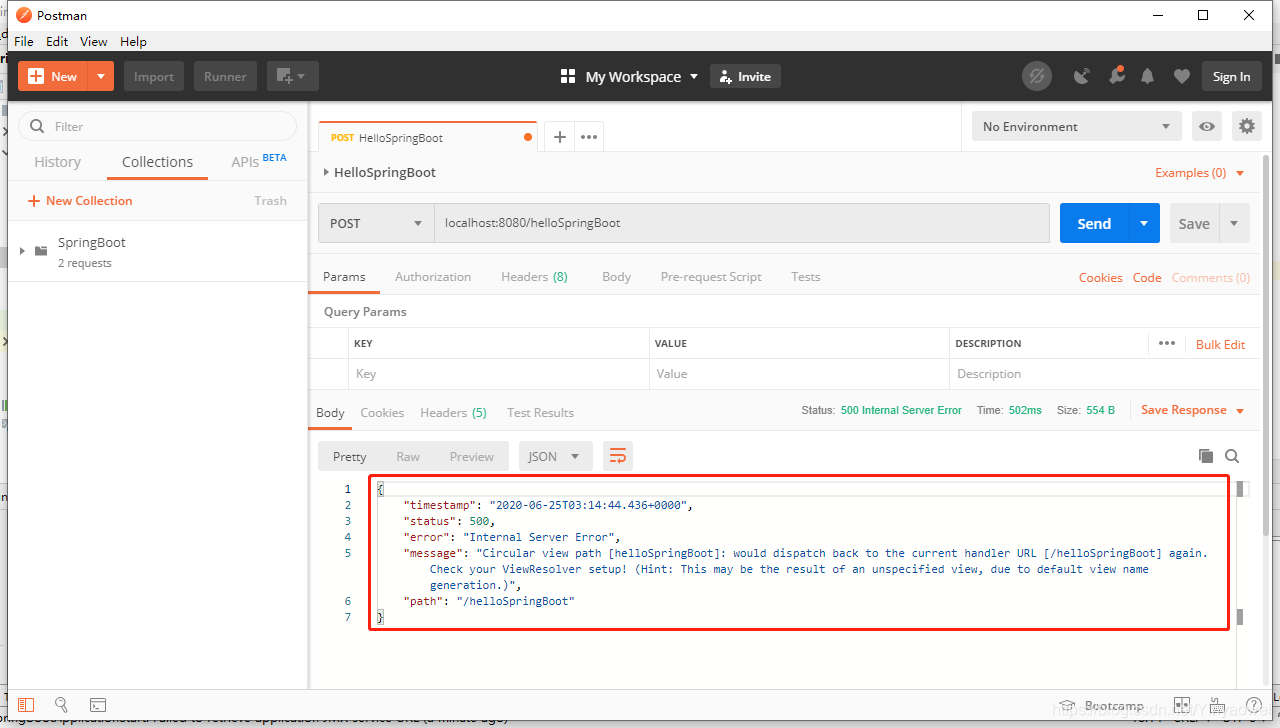Toggle line wrap in response

618,456
